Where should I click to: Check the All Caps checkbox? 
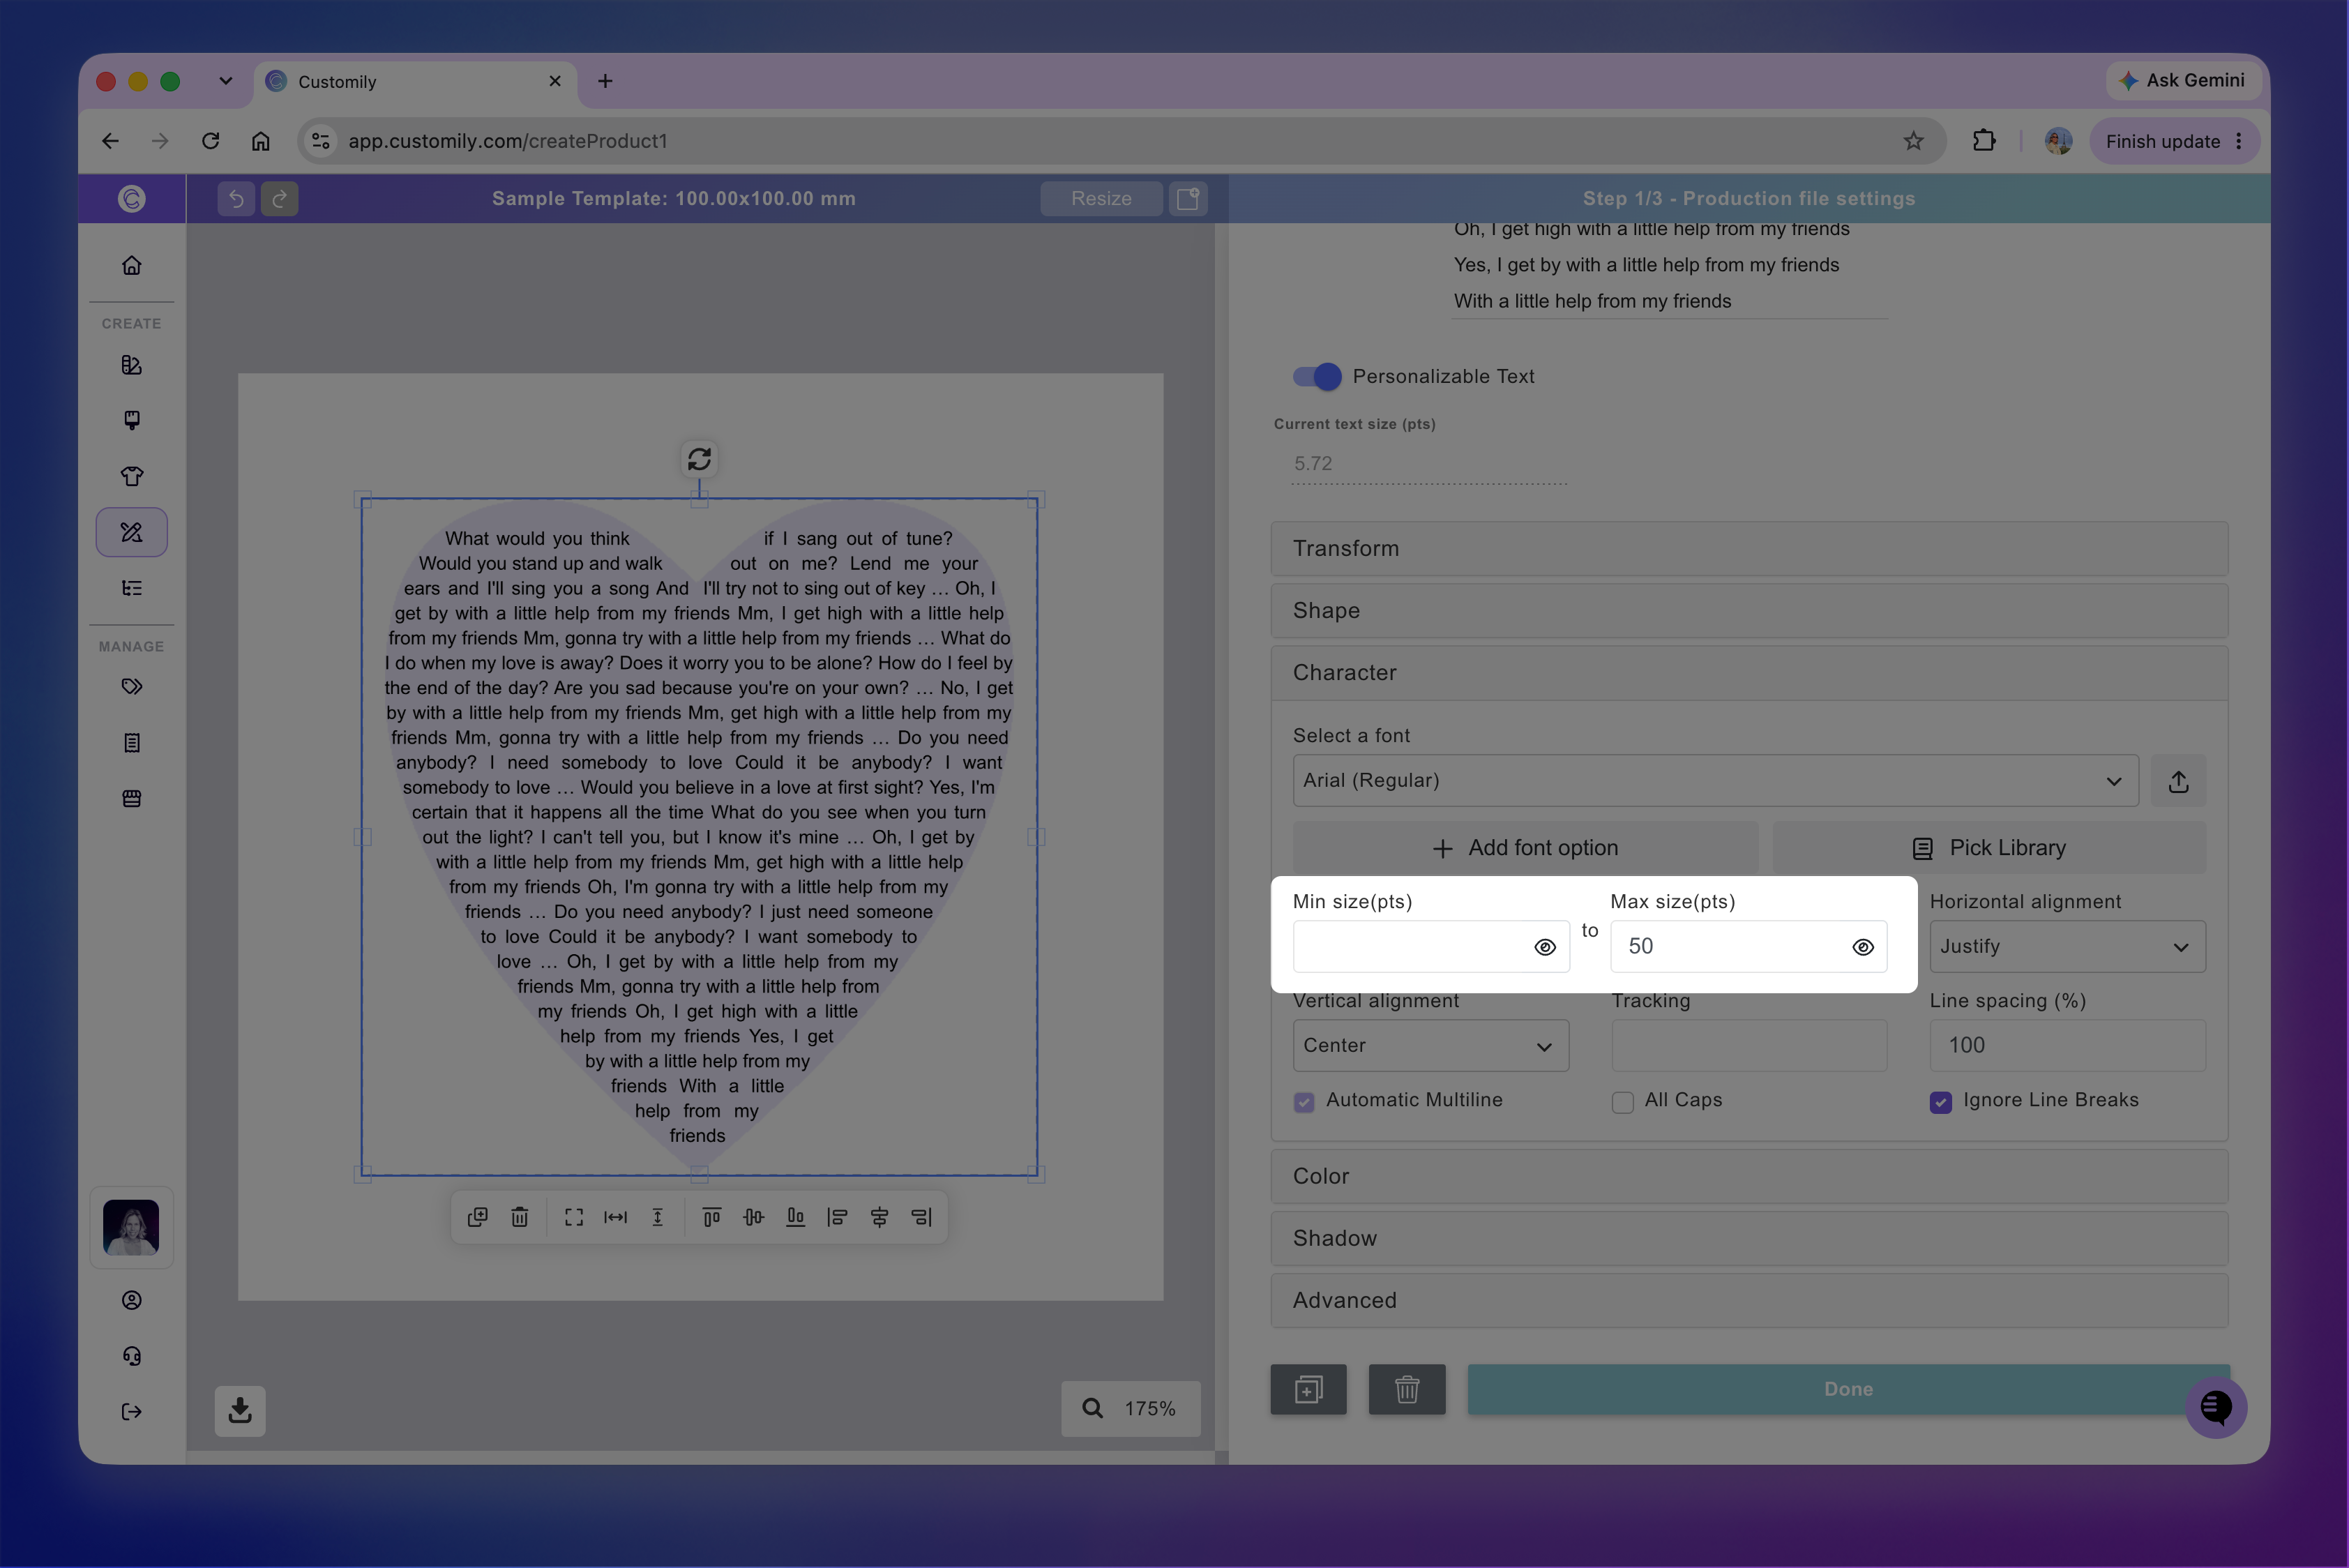click(x=1623, y=1102)
